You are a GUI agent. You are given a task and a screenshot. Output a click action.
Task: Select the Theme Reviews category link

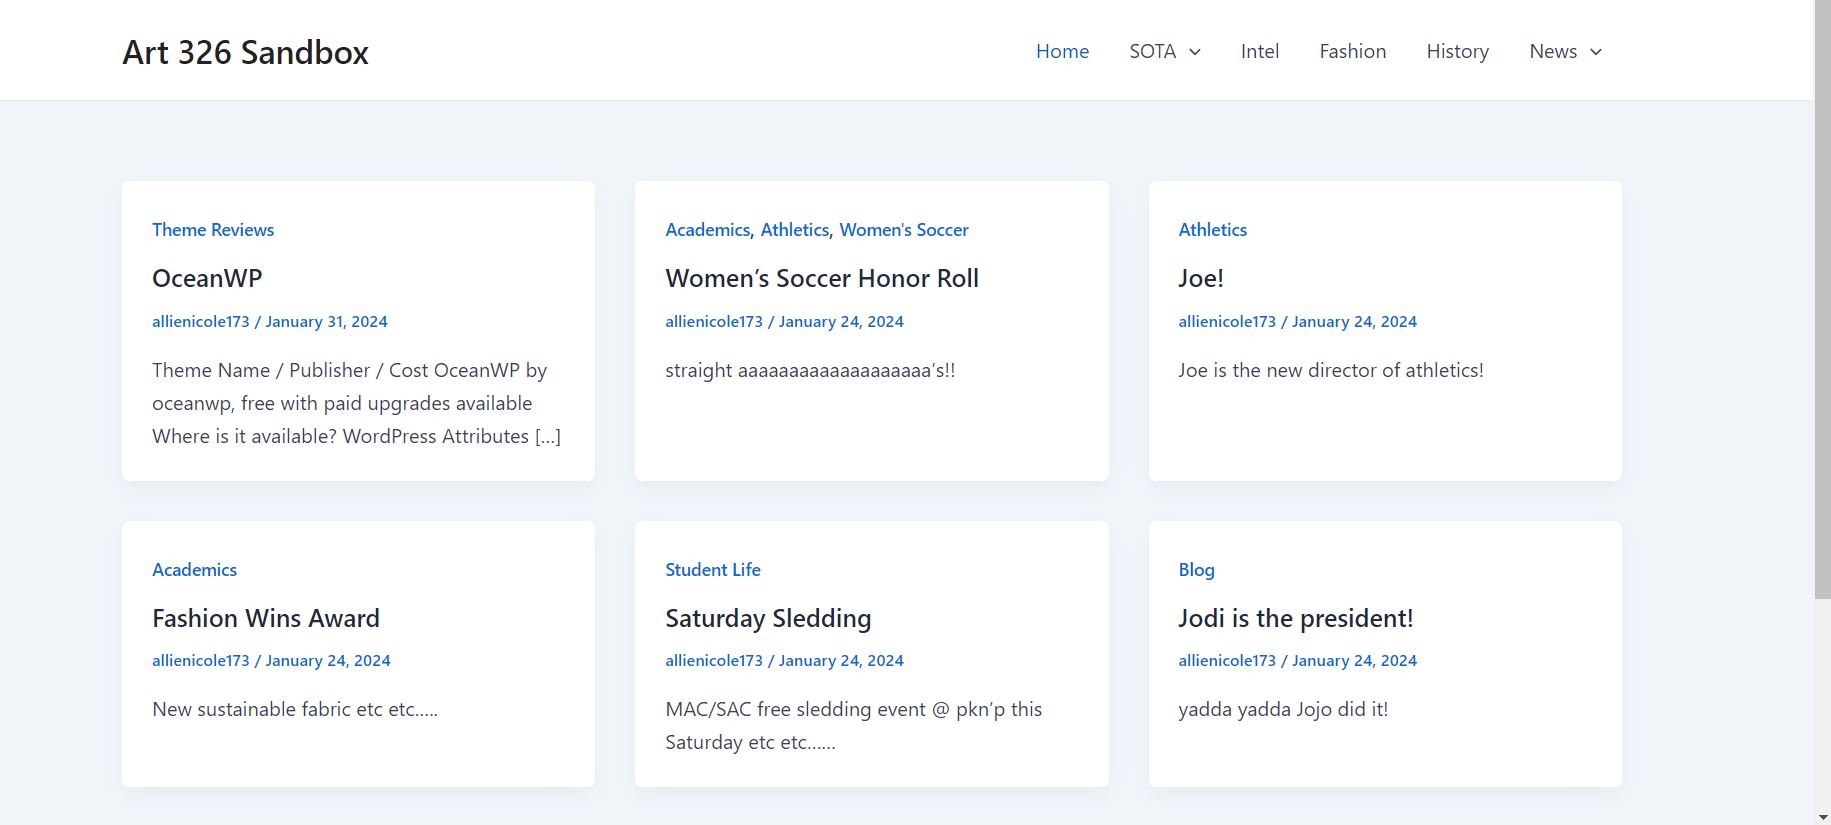tap(213, 230)
